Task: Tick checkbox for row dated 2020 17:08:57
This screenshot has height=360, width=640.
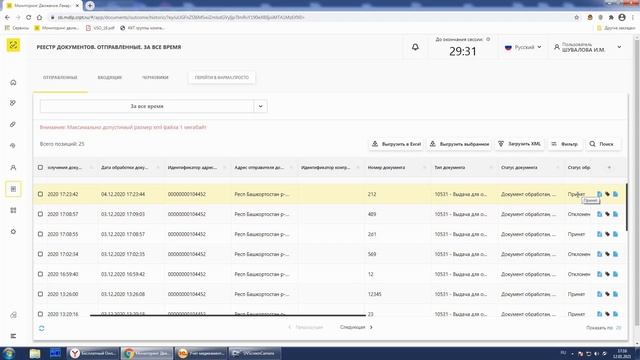Action: click(40, 214)
